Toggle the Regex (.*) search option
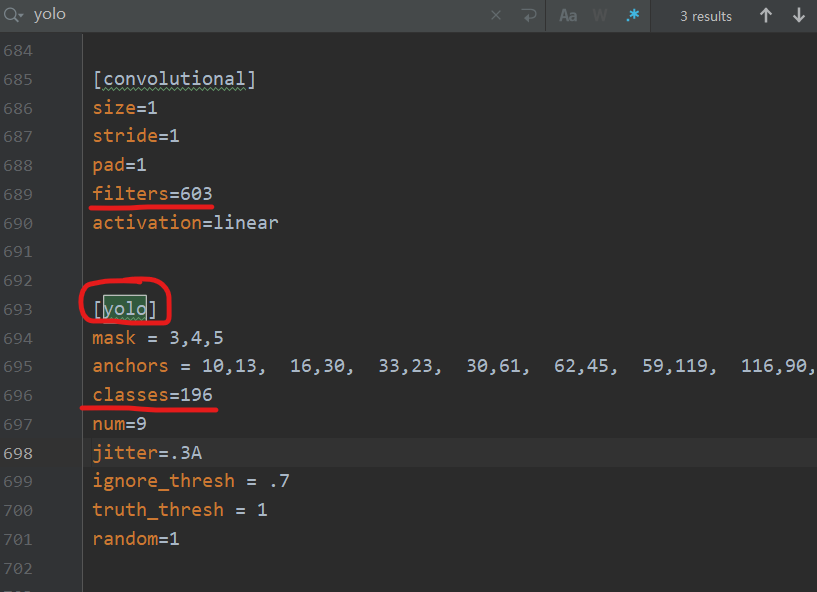The width and height of the screenshot is (817, 592). (x=633, y=16)
